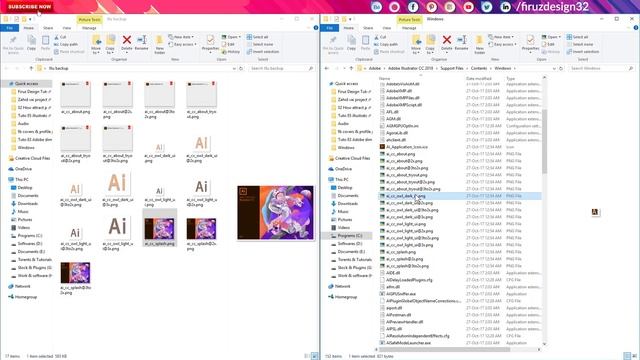This screenshot has width=640, height=360.
Task: Click Edit in right Windows window ribbon
Action: (x=548, y=44)
